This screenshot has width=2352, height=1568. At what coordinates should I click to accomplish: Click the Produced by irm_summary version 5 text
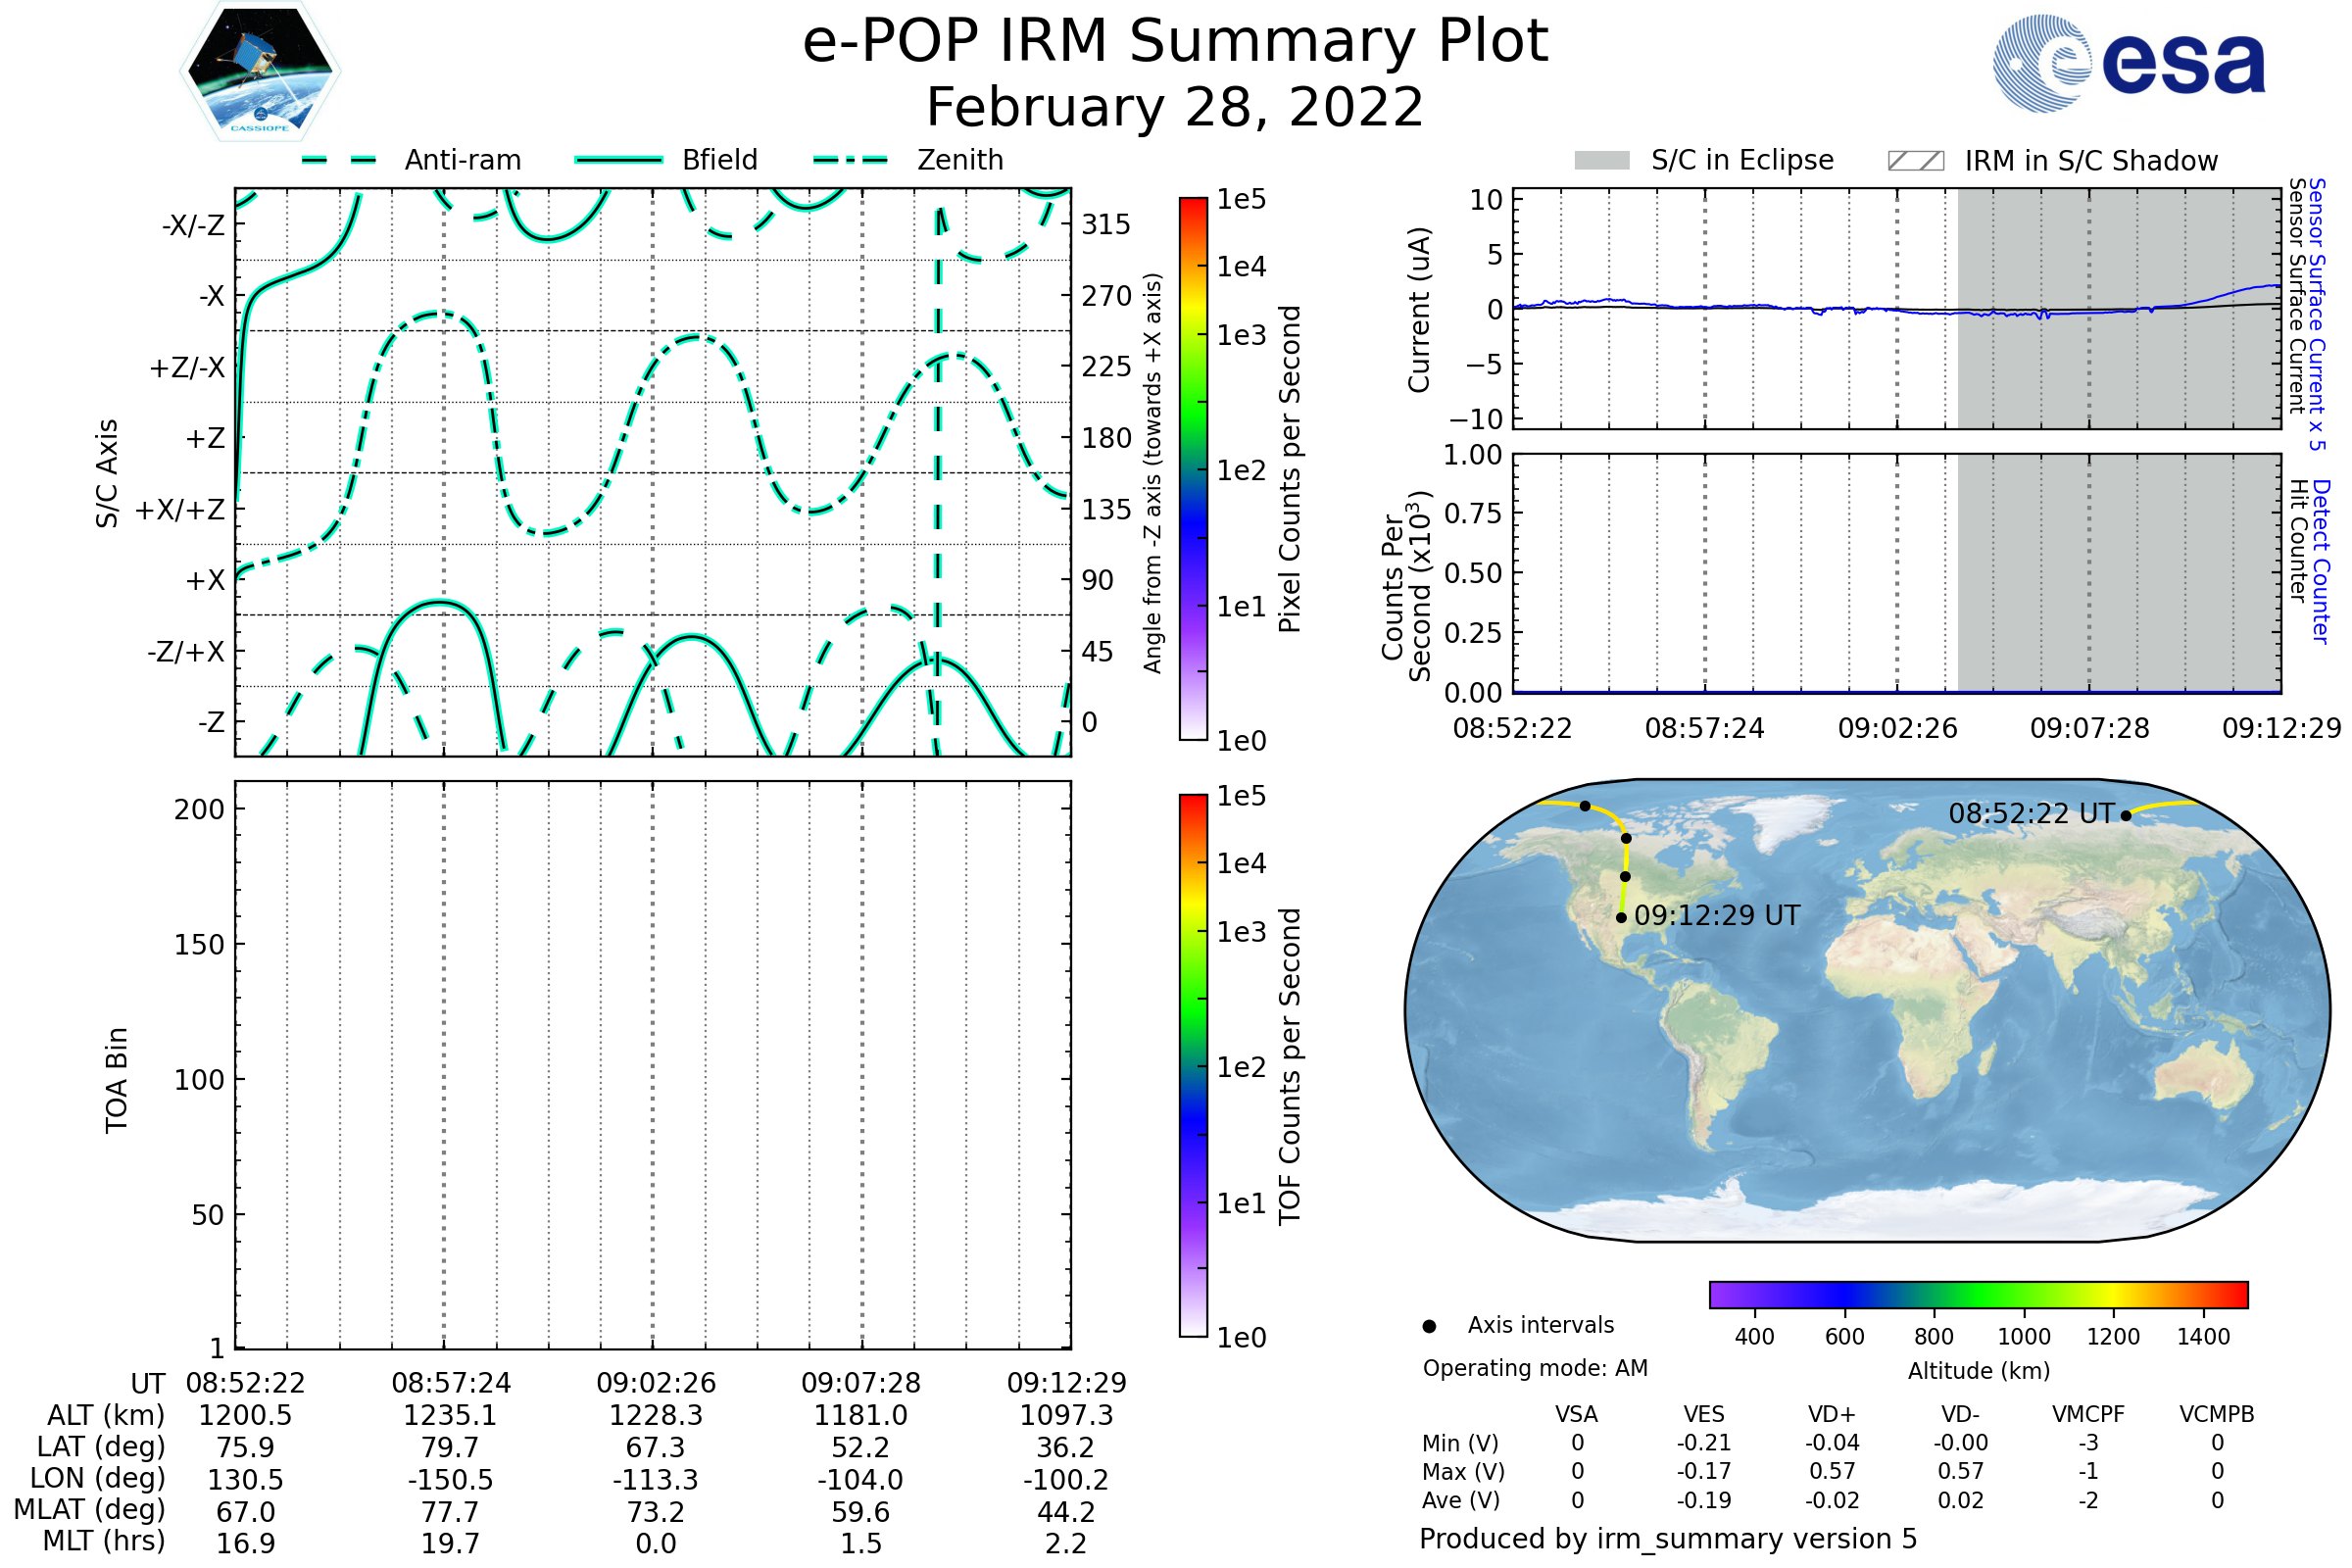tap(1668, 1538)
